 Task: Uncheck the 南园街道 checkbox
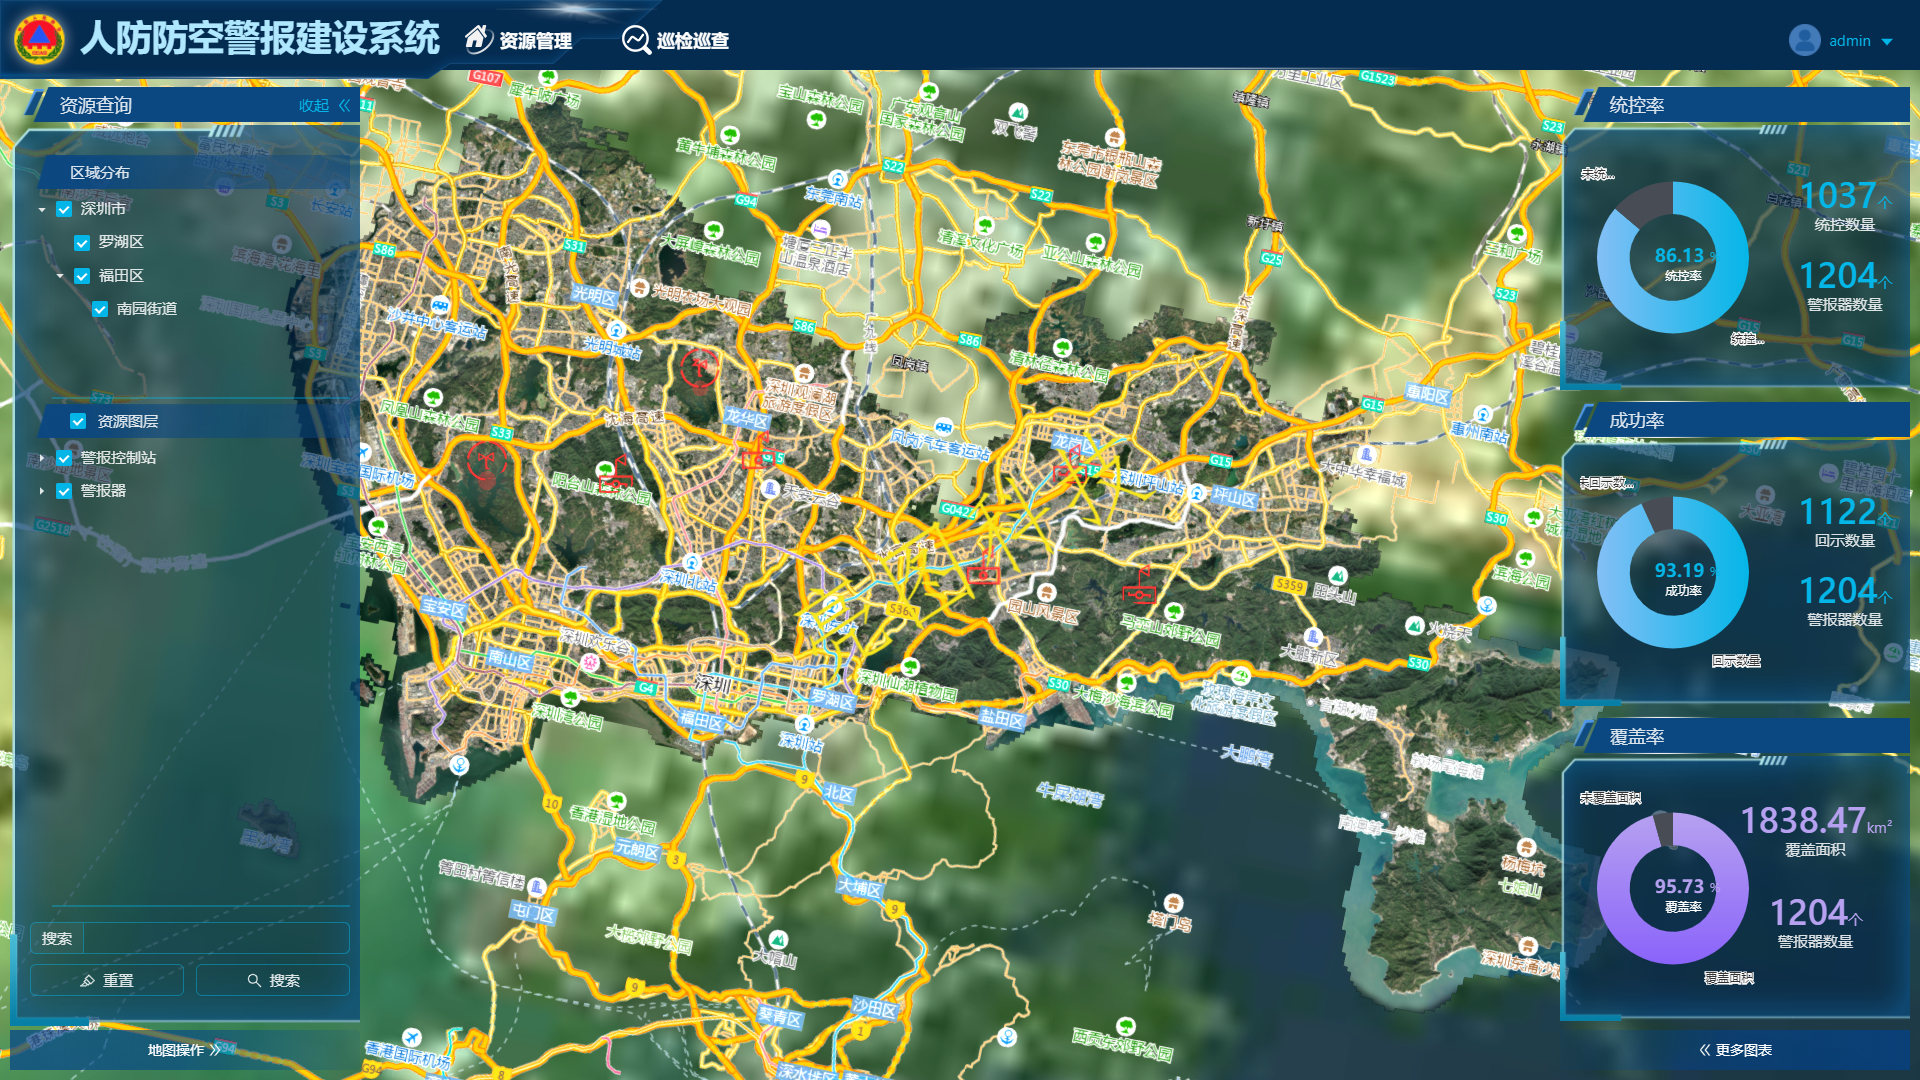(x=100, y=309)
